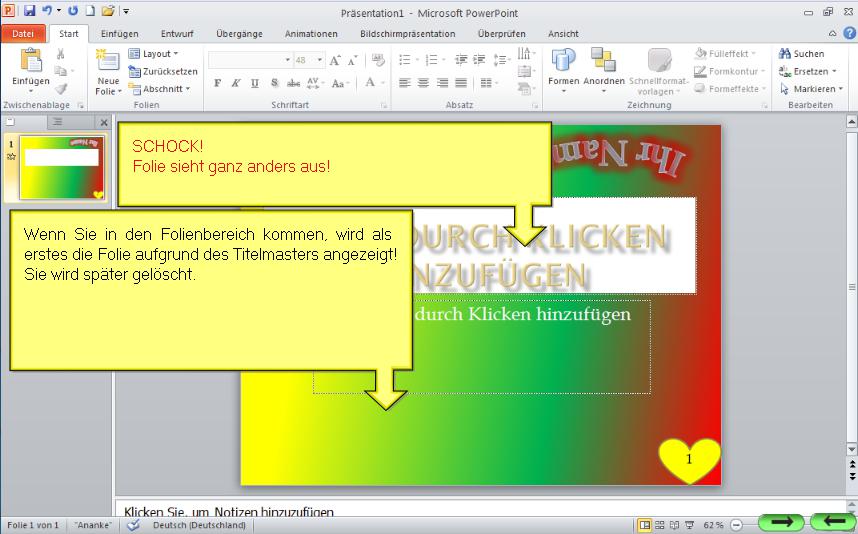
Task: Click the Suchen binoculars icon
Action: click(786, 54)
